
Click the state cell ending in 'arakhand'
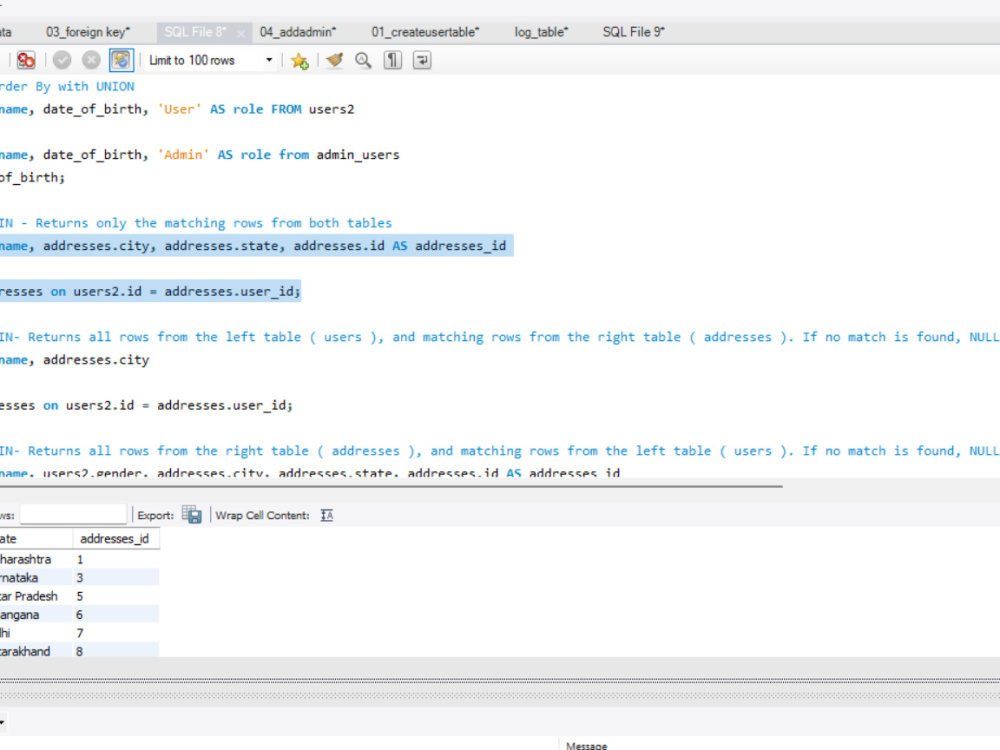(x=36, y=651)
